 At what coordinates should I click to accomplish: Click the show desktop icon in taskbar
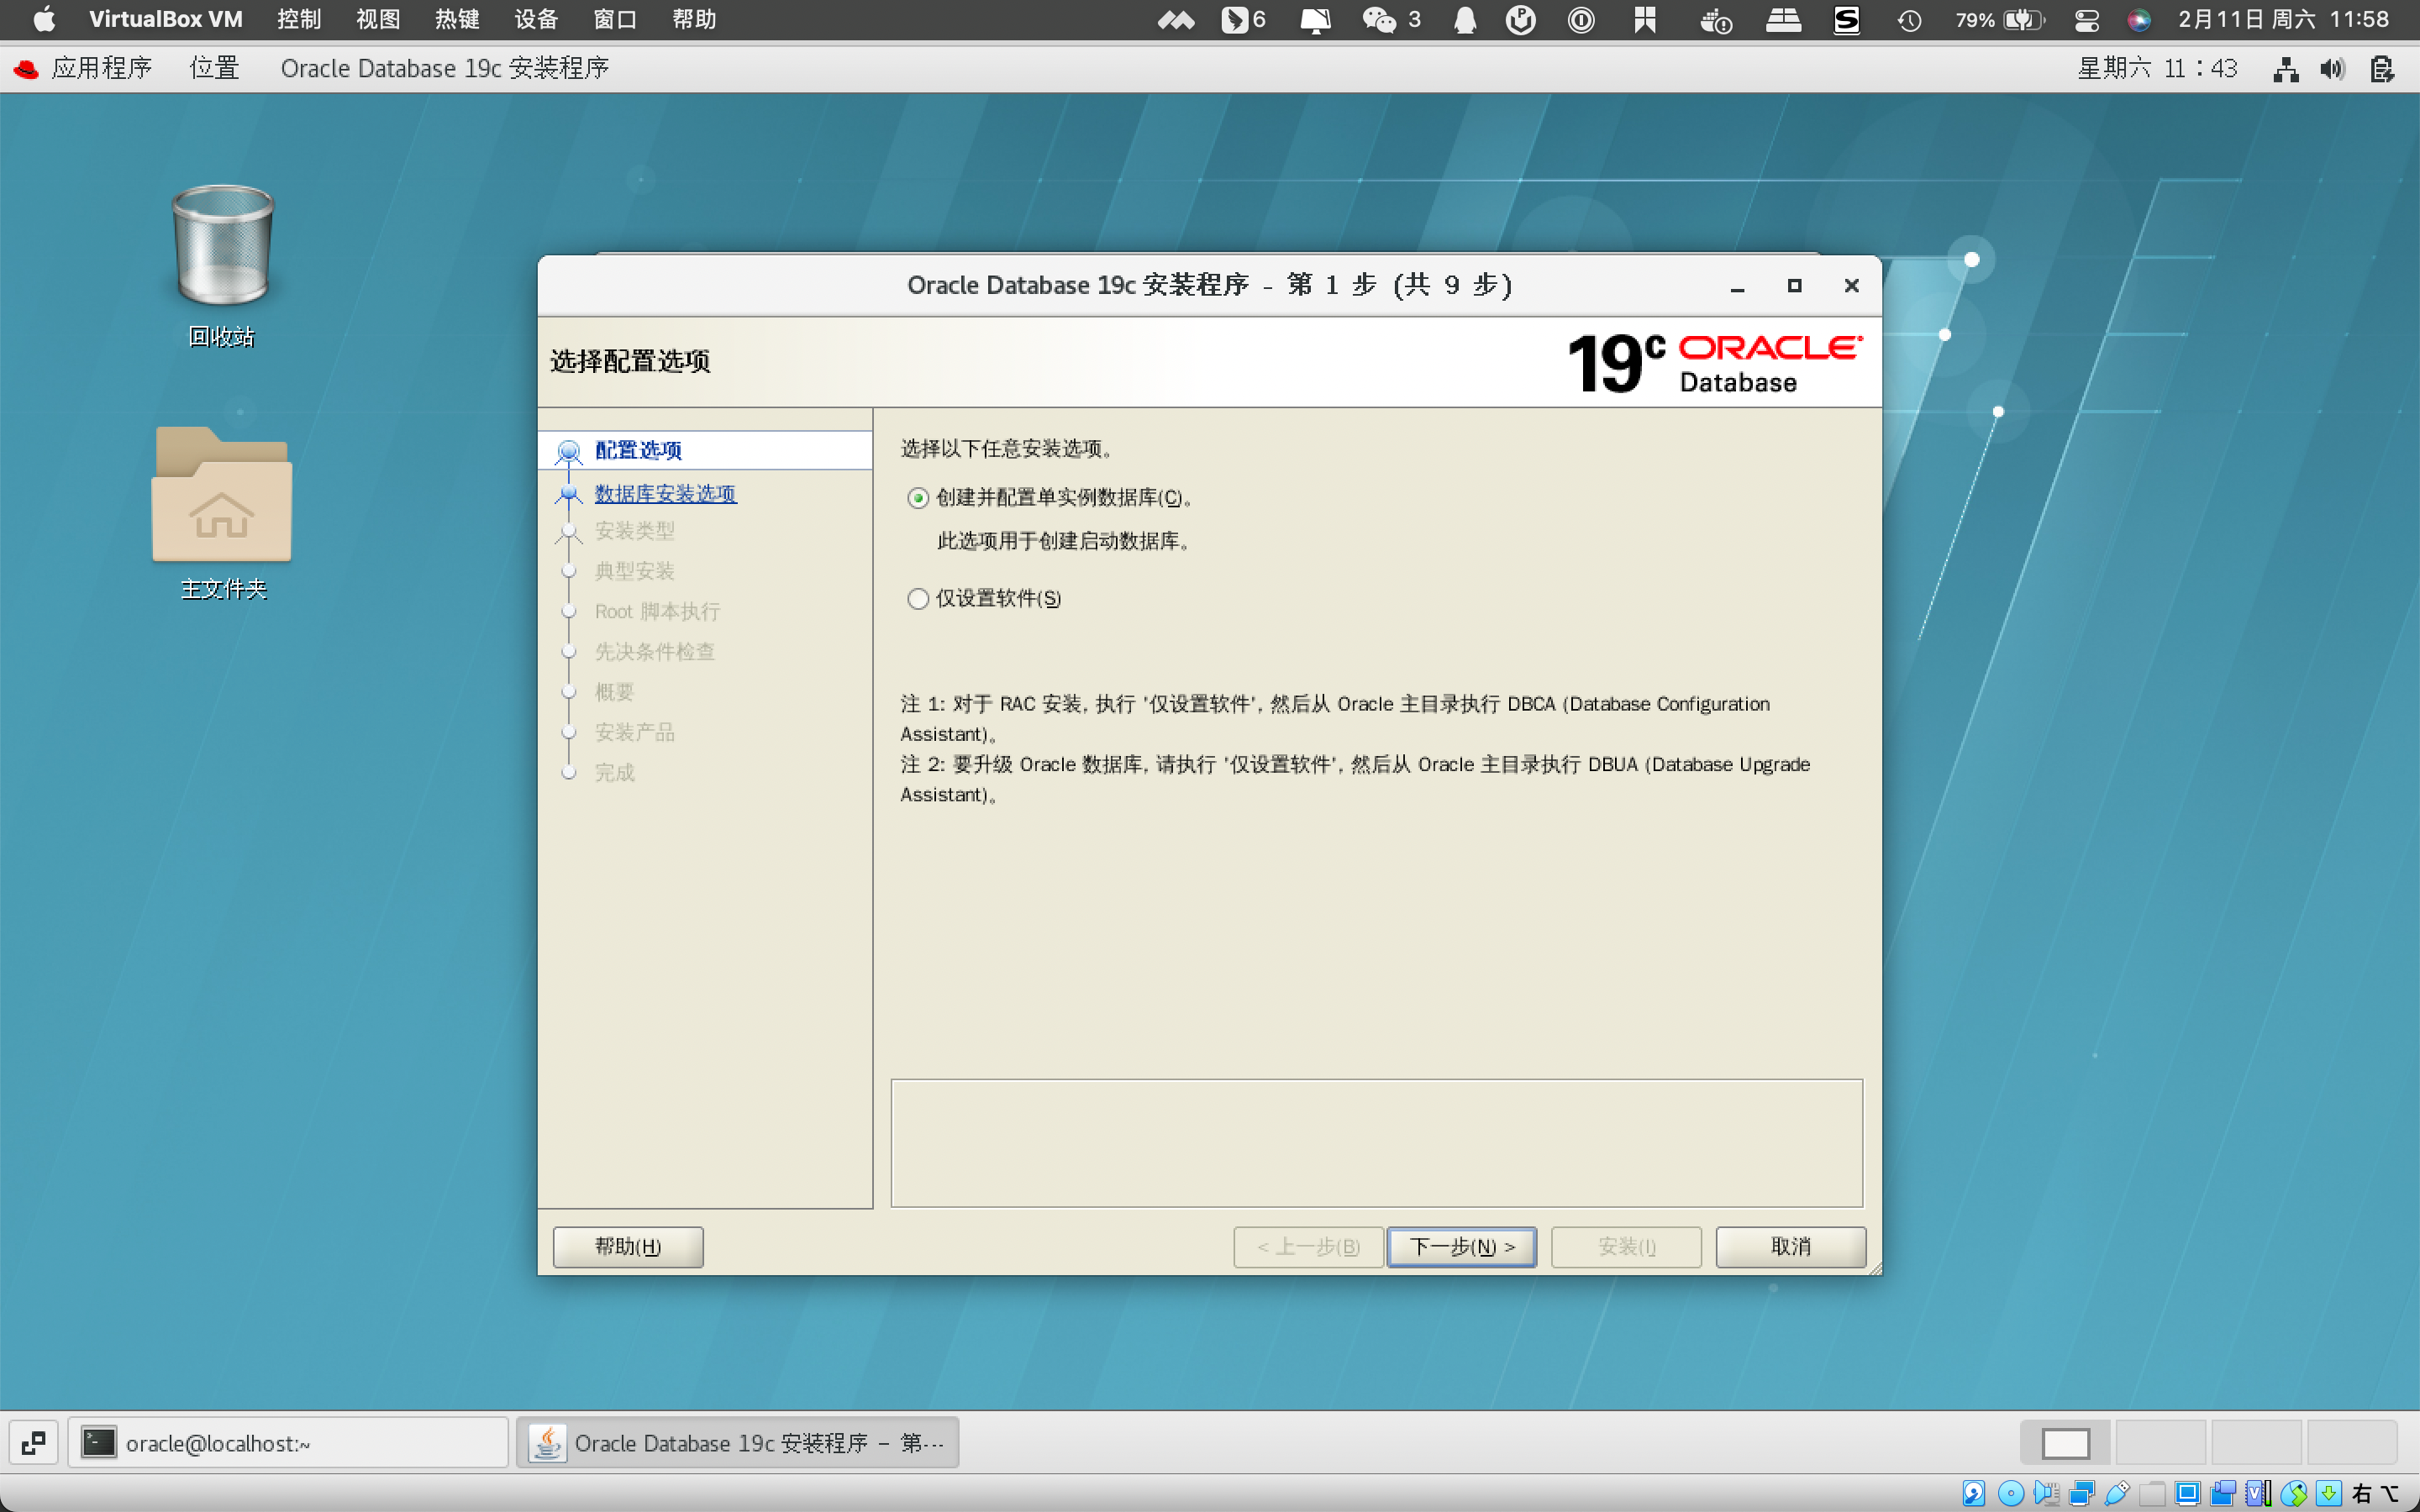(33, 1443)
